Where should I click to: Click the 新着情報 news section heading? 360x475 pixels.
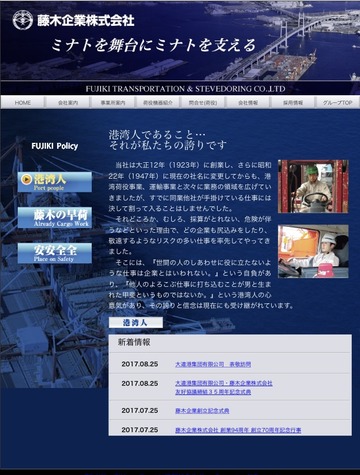point(134,342)
